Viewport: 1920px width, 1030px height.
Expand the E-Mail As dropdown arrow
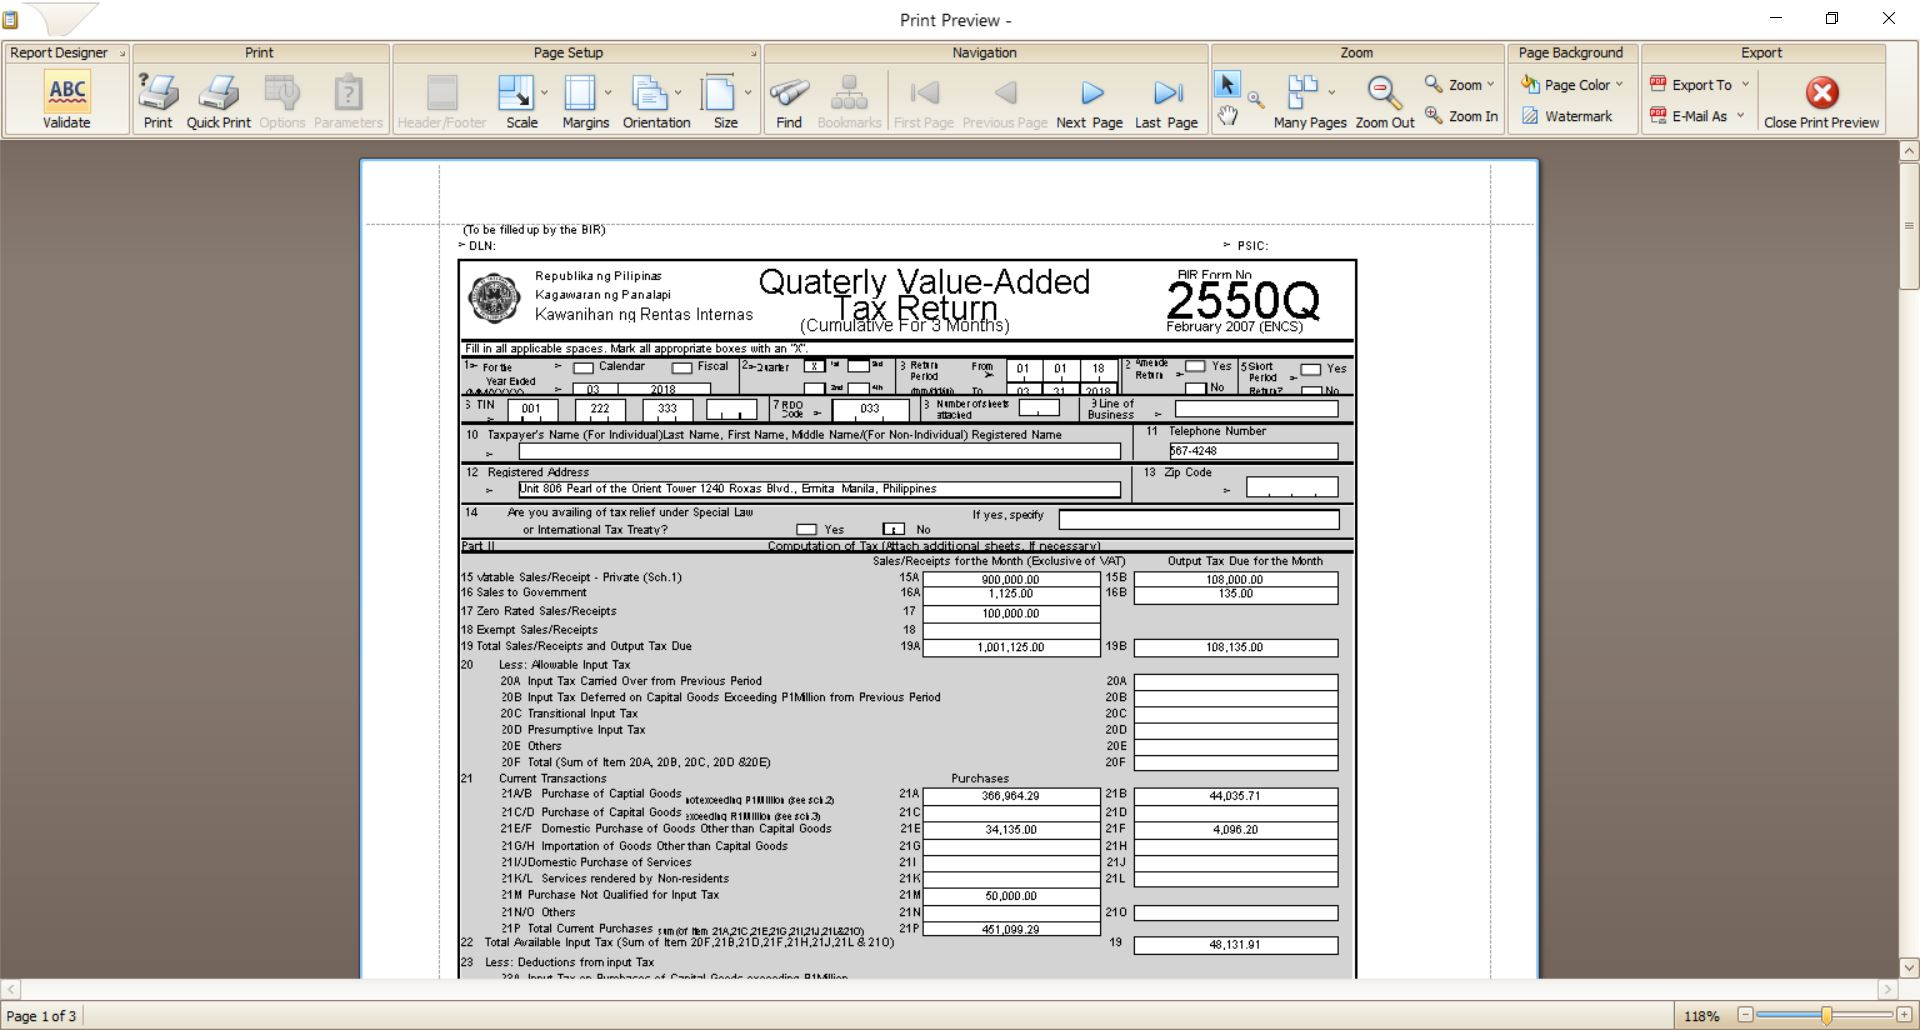[x=1740, y=116]
